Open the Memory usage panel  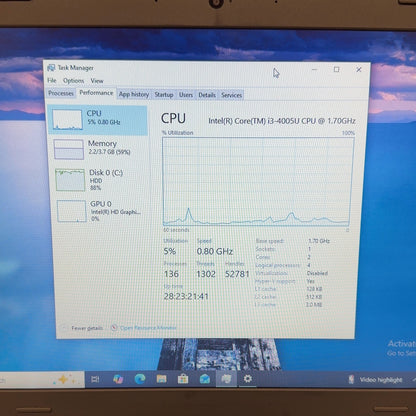coord(98,148)
